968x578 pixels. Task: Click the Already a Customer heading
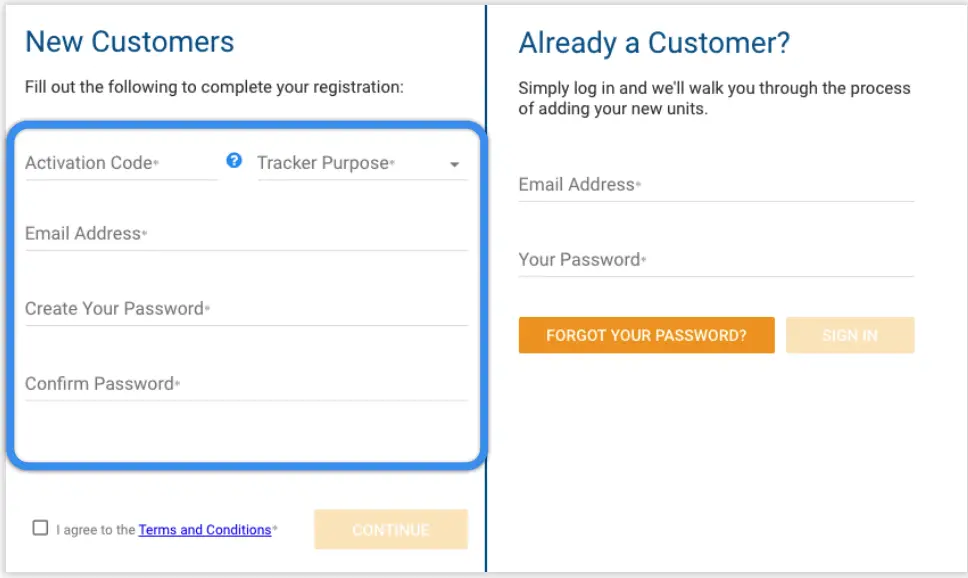[x=652, y=43]
